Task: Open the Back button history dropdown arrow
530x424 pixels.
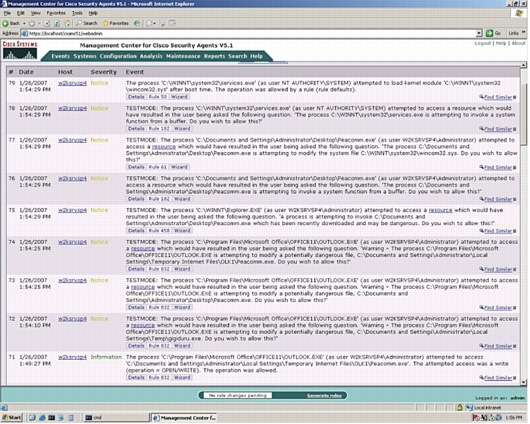Action: (24, 23)
